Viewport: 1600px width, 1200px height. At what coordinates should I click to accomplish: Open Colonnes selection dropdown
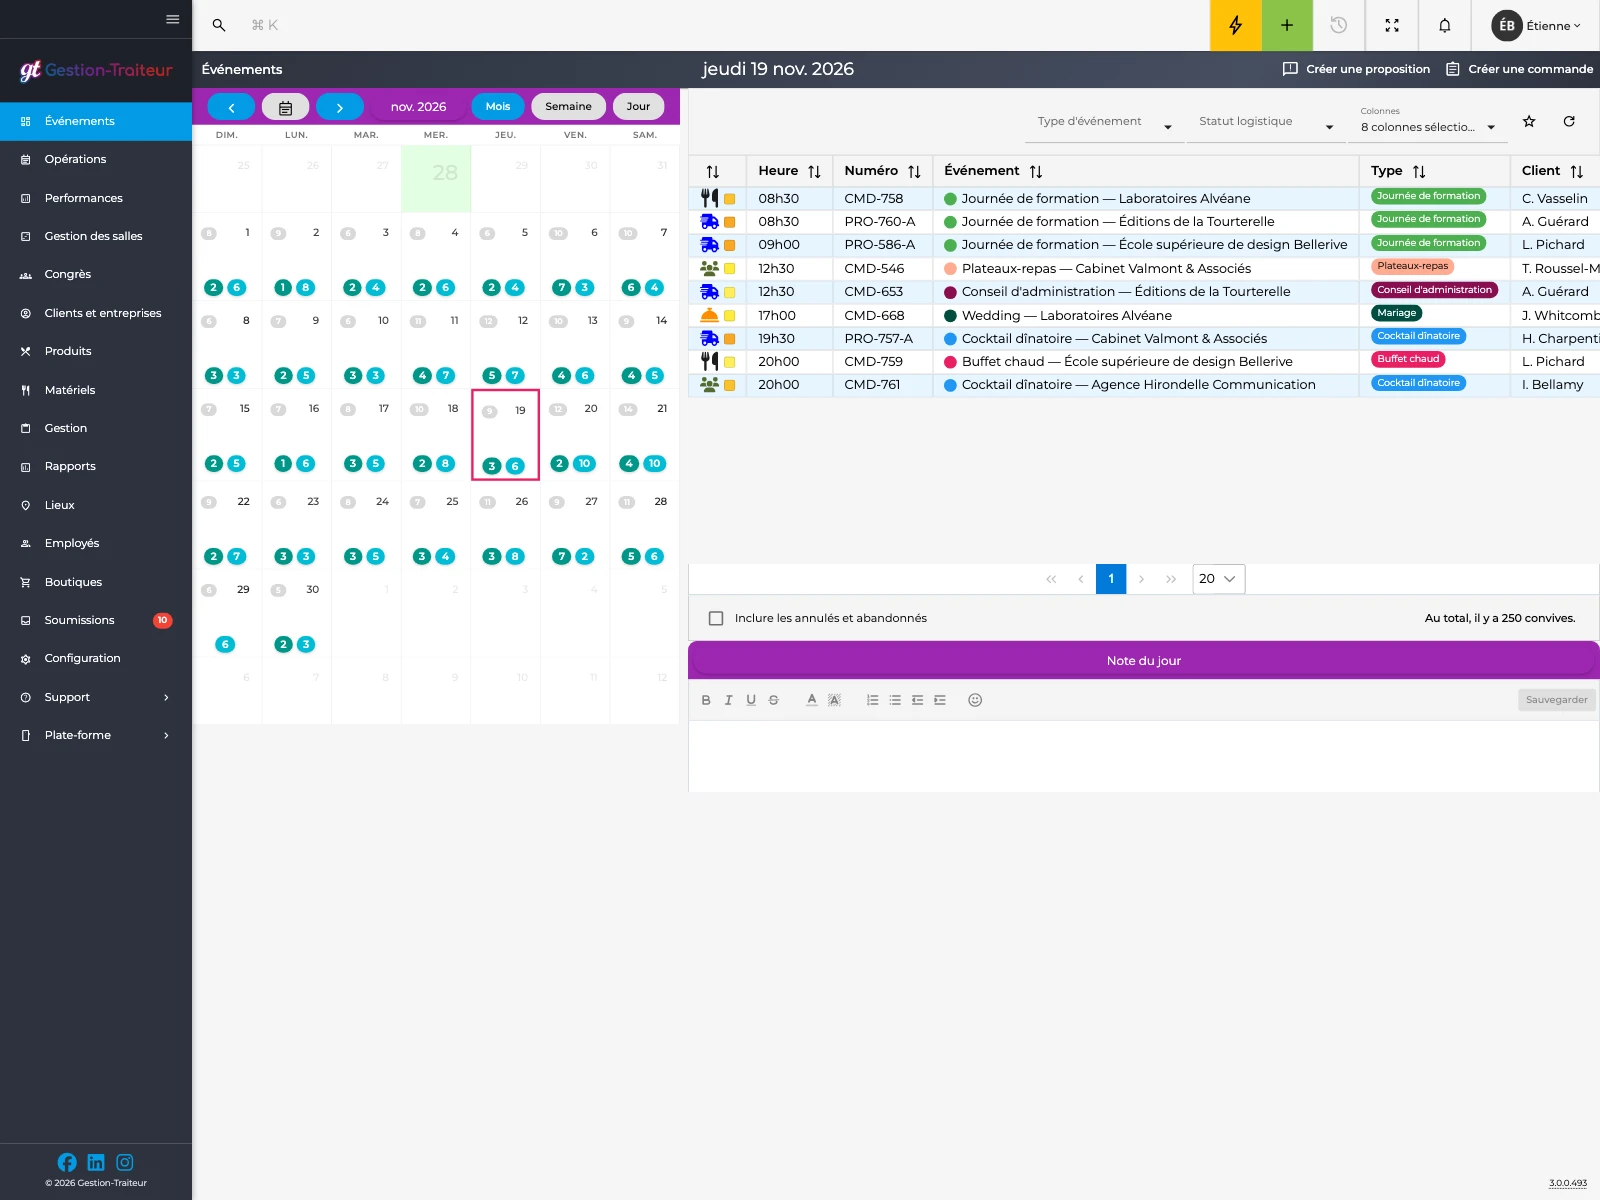[x=1428, y=122]
